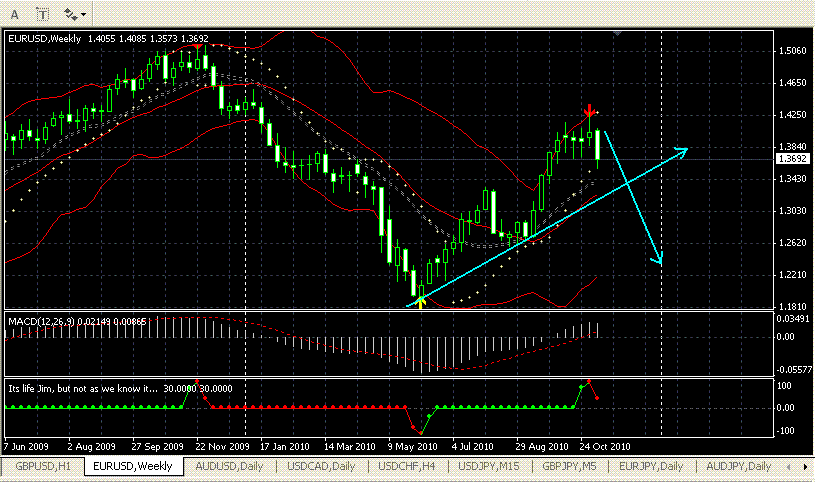815x482 pixels.
Task: Click the 2 Aug 2009 date label
Action: 91,447
